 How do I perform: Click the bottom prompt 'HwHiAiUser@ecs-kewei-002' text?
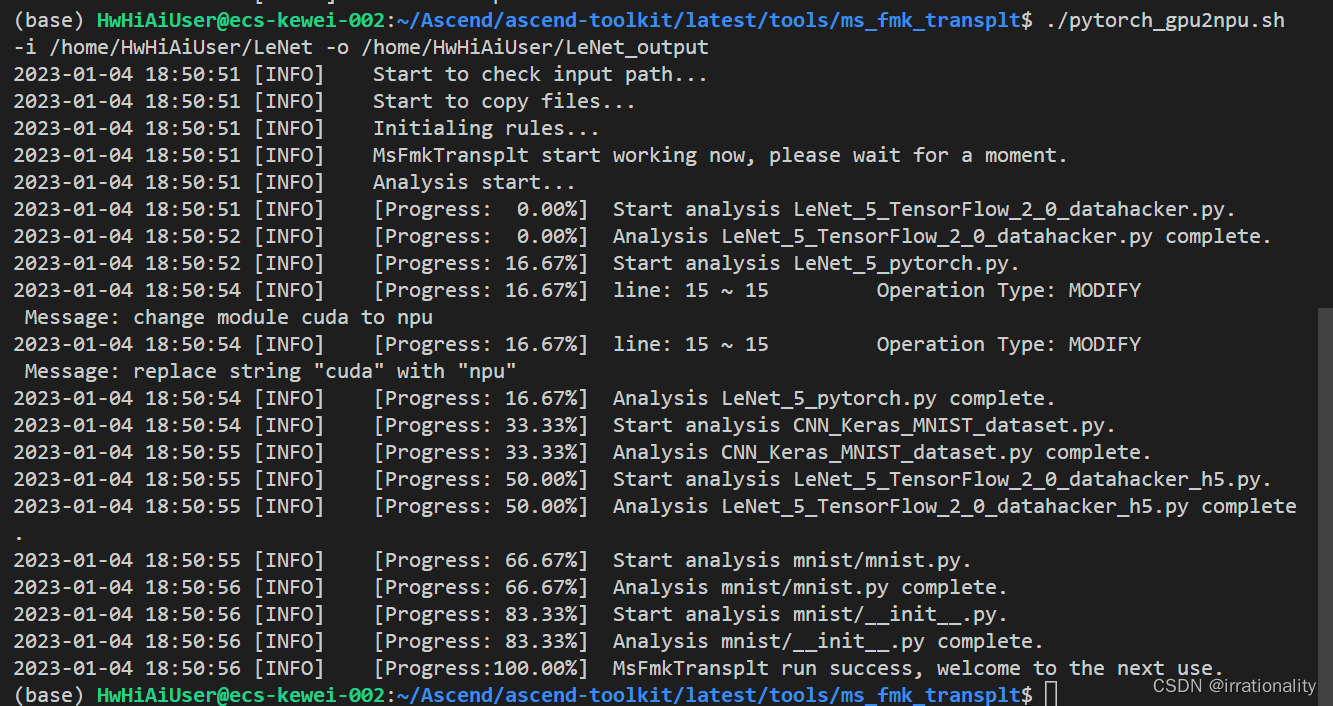[241, 694]
